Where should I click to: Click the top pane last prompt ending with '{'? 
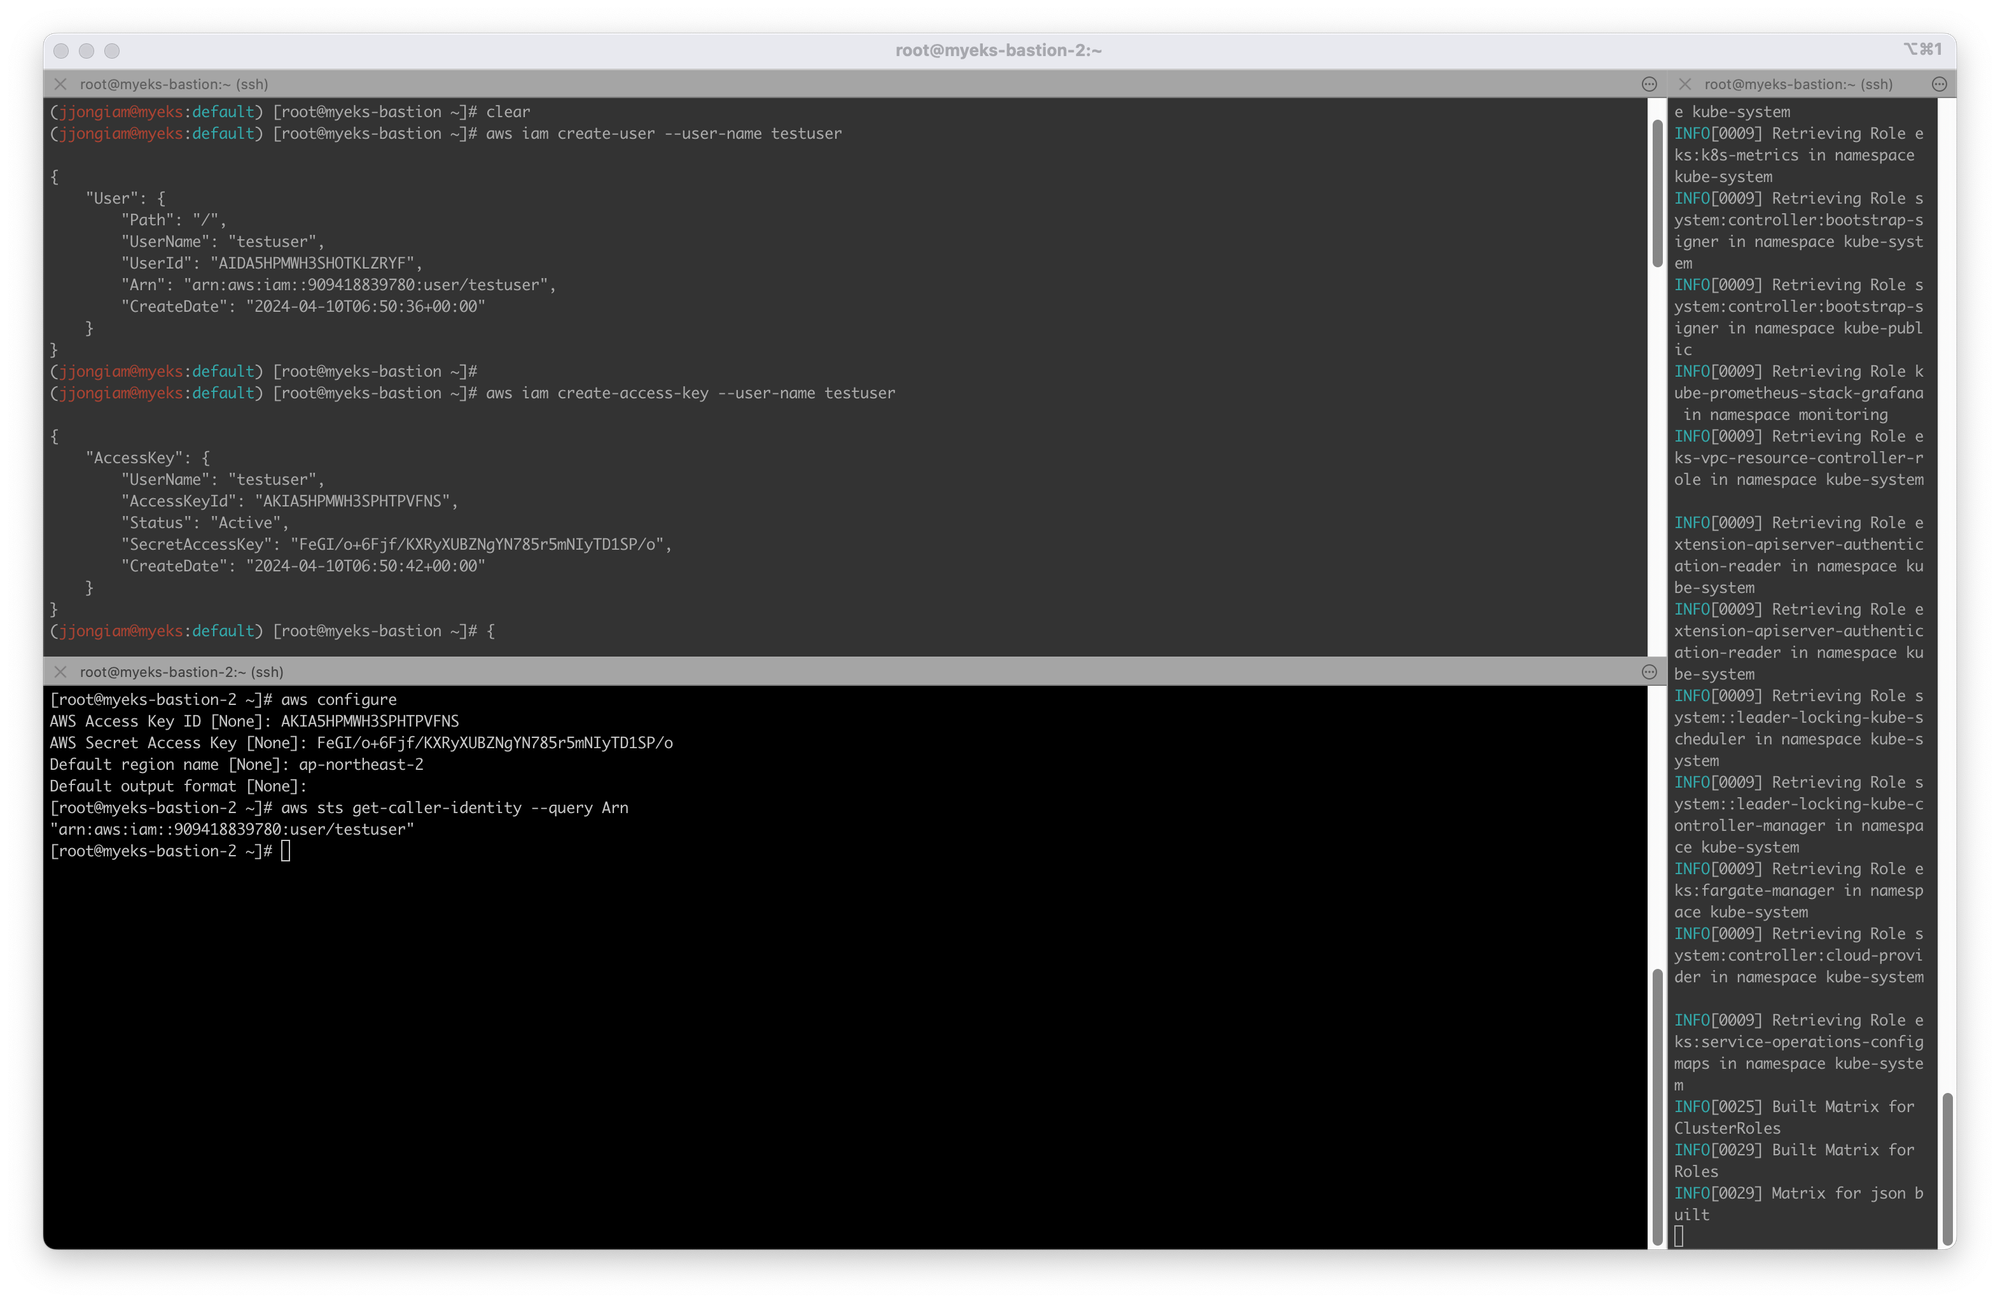click(x=272, y=631)
